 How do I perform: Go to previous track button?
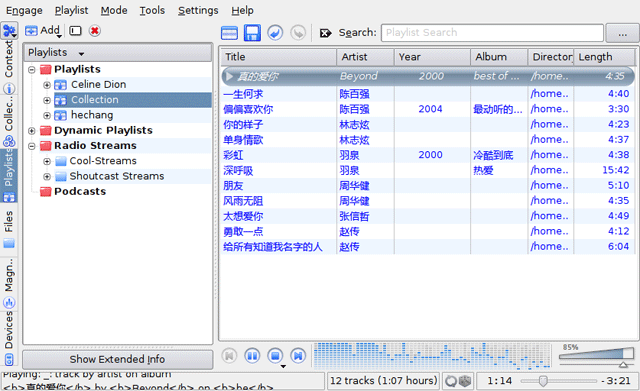click(x=229, y=356)
